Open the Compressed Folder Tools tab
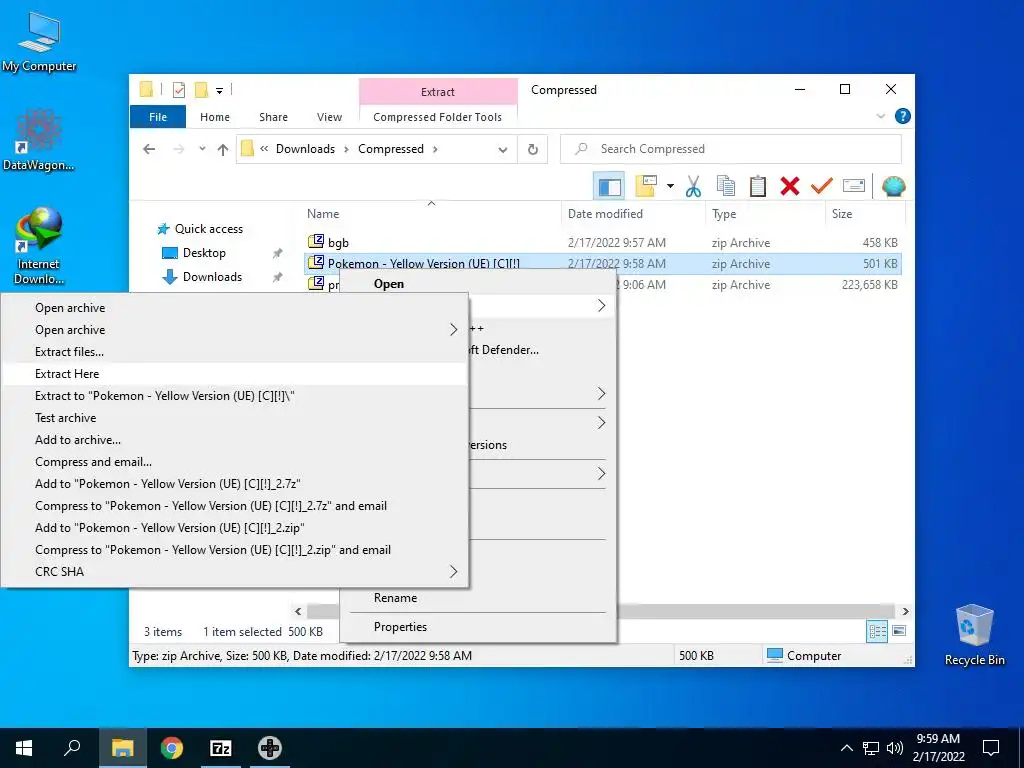 438,117
